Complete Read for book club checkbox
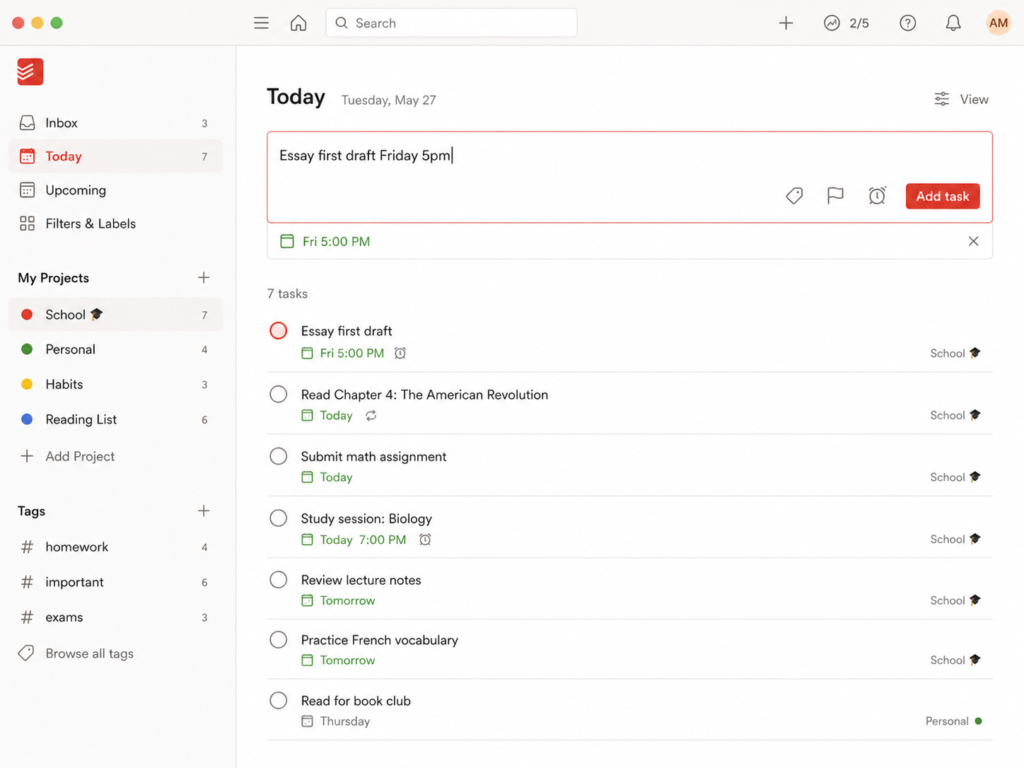This screenshot has width=1024, height=768. point(278,700)
